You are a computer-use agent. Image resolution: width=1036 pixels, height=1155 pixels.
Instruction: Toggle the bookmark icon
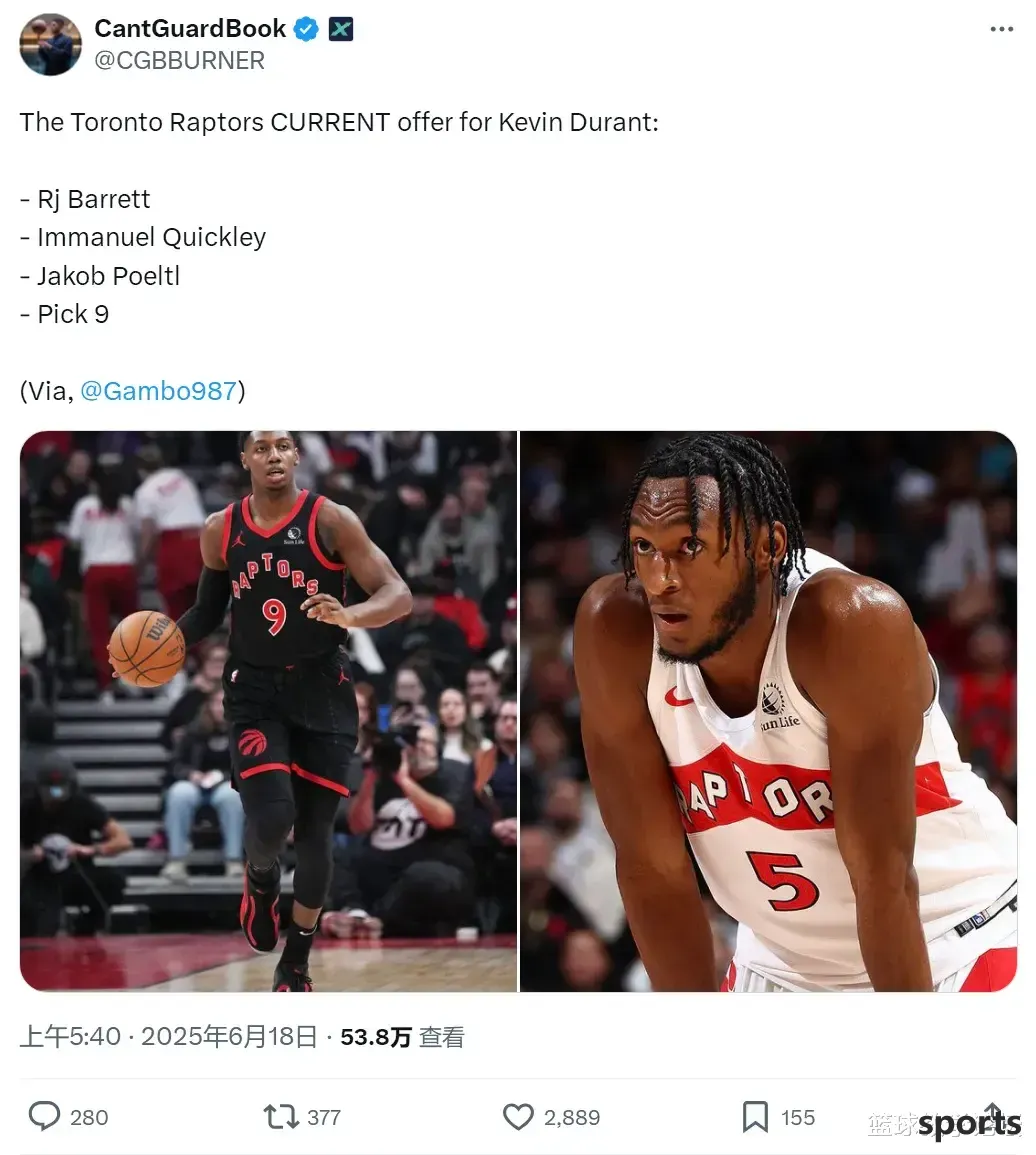(755, 1117)
